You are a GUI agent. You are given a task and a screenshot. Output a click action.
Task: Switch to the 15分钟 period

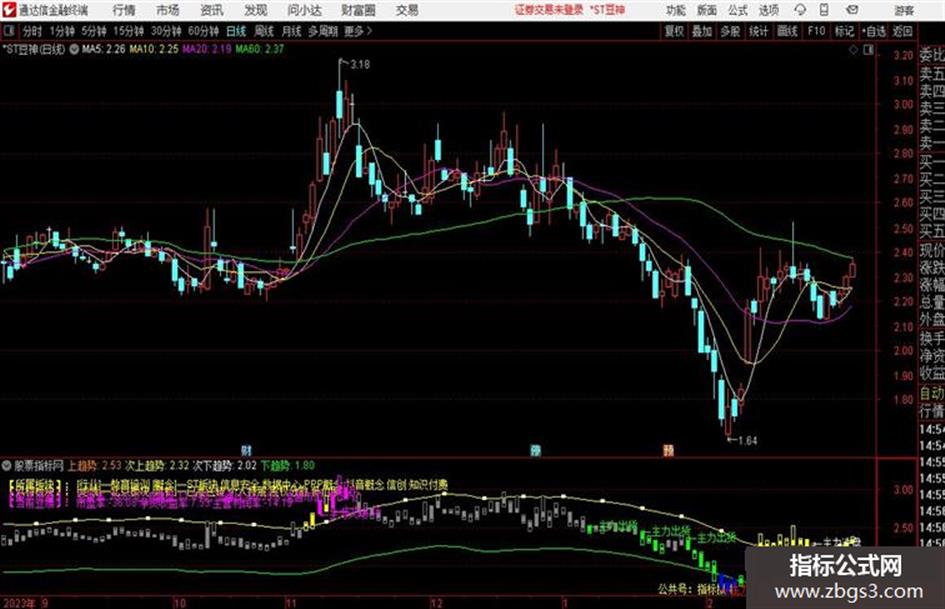click(x=128, y=31)
